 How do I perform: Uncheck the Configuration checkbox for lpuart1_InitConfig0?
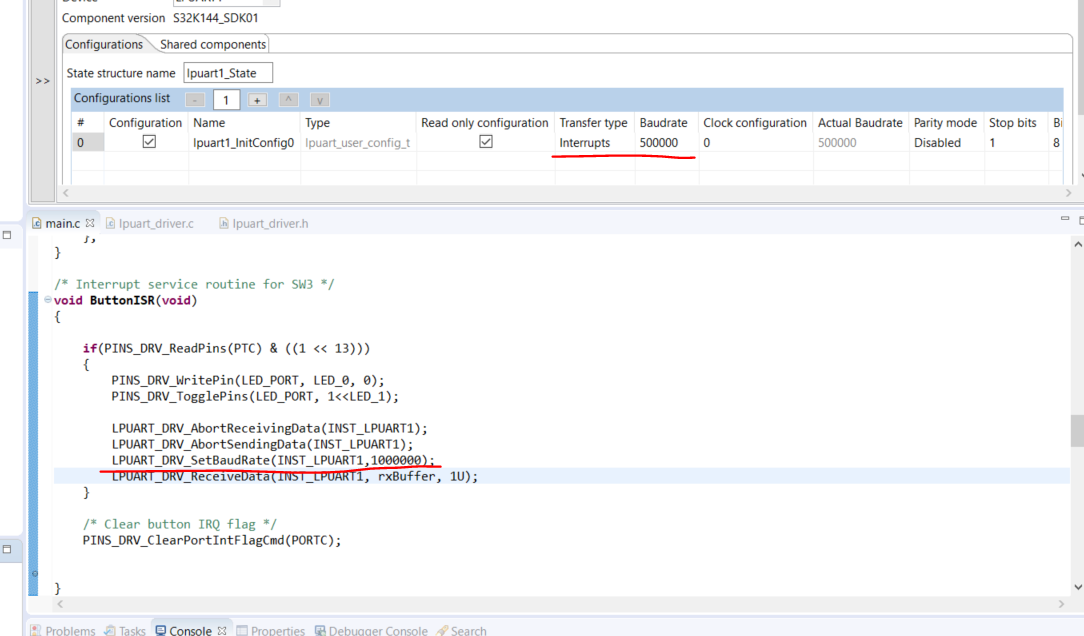tap(148, 141)
